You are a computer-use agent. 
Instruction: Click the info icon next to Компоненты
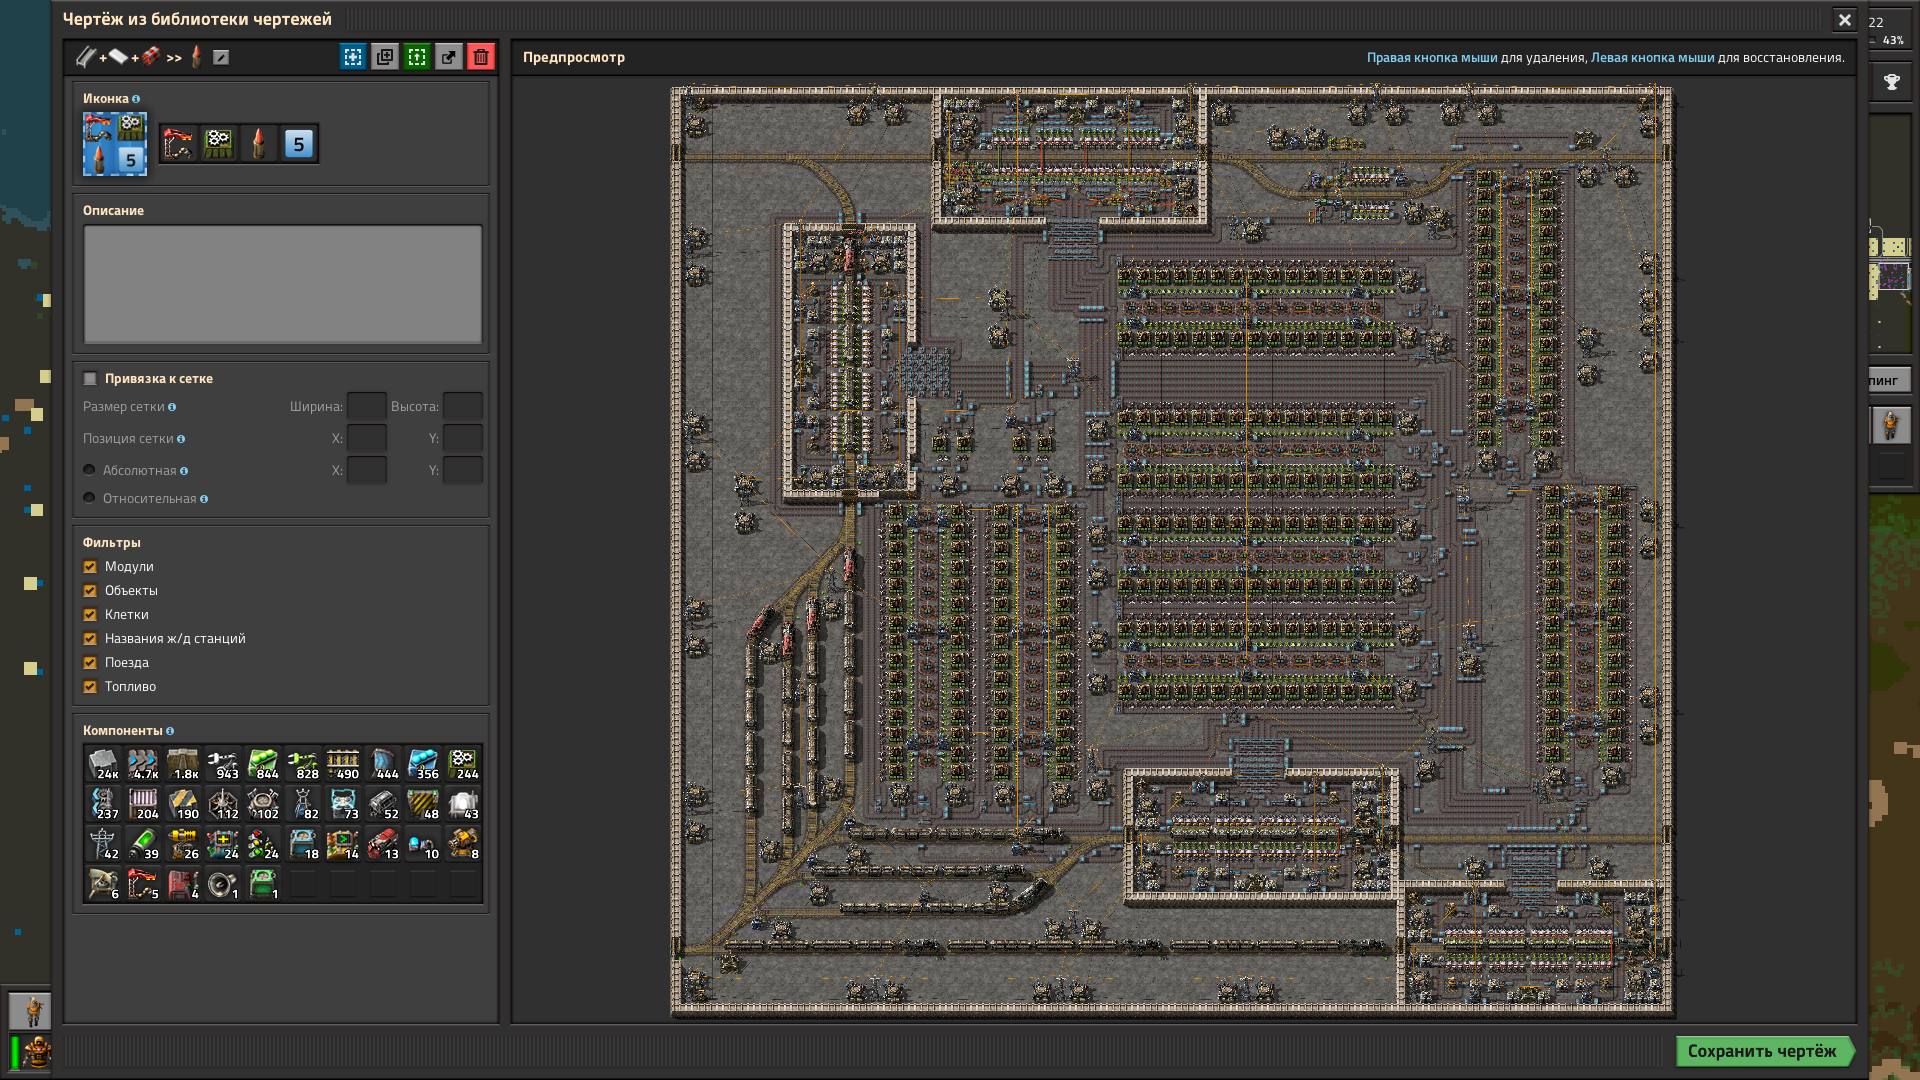click(x=170, y=731)
